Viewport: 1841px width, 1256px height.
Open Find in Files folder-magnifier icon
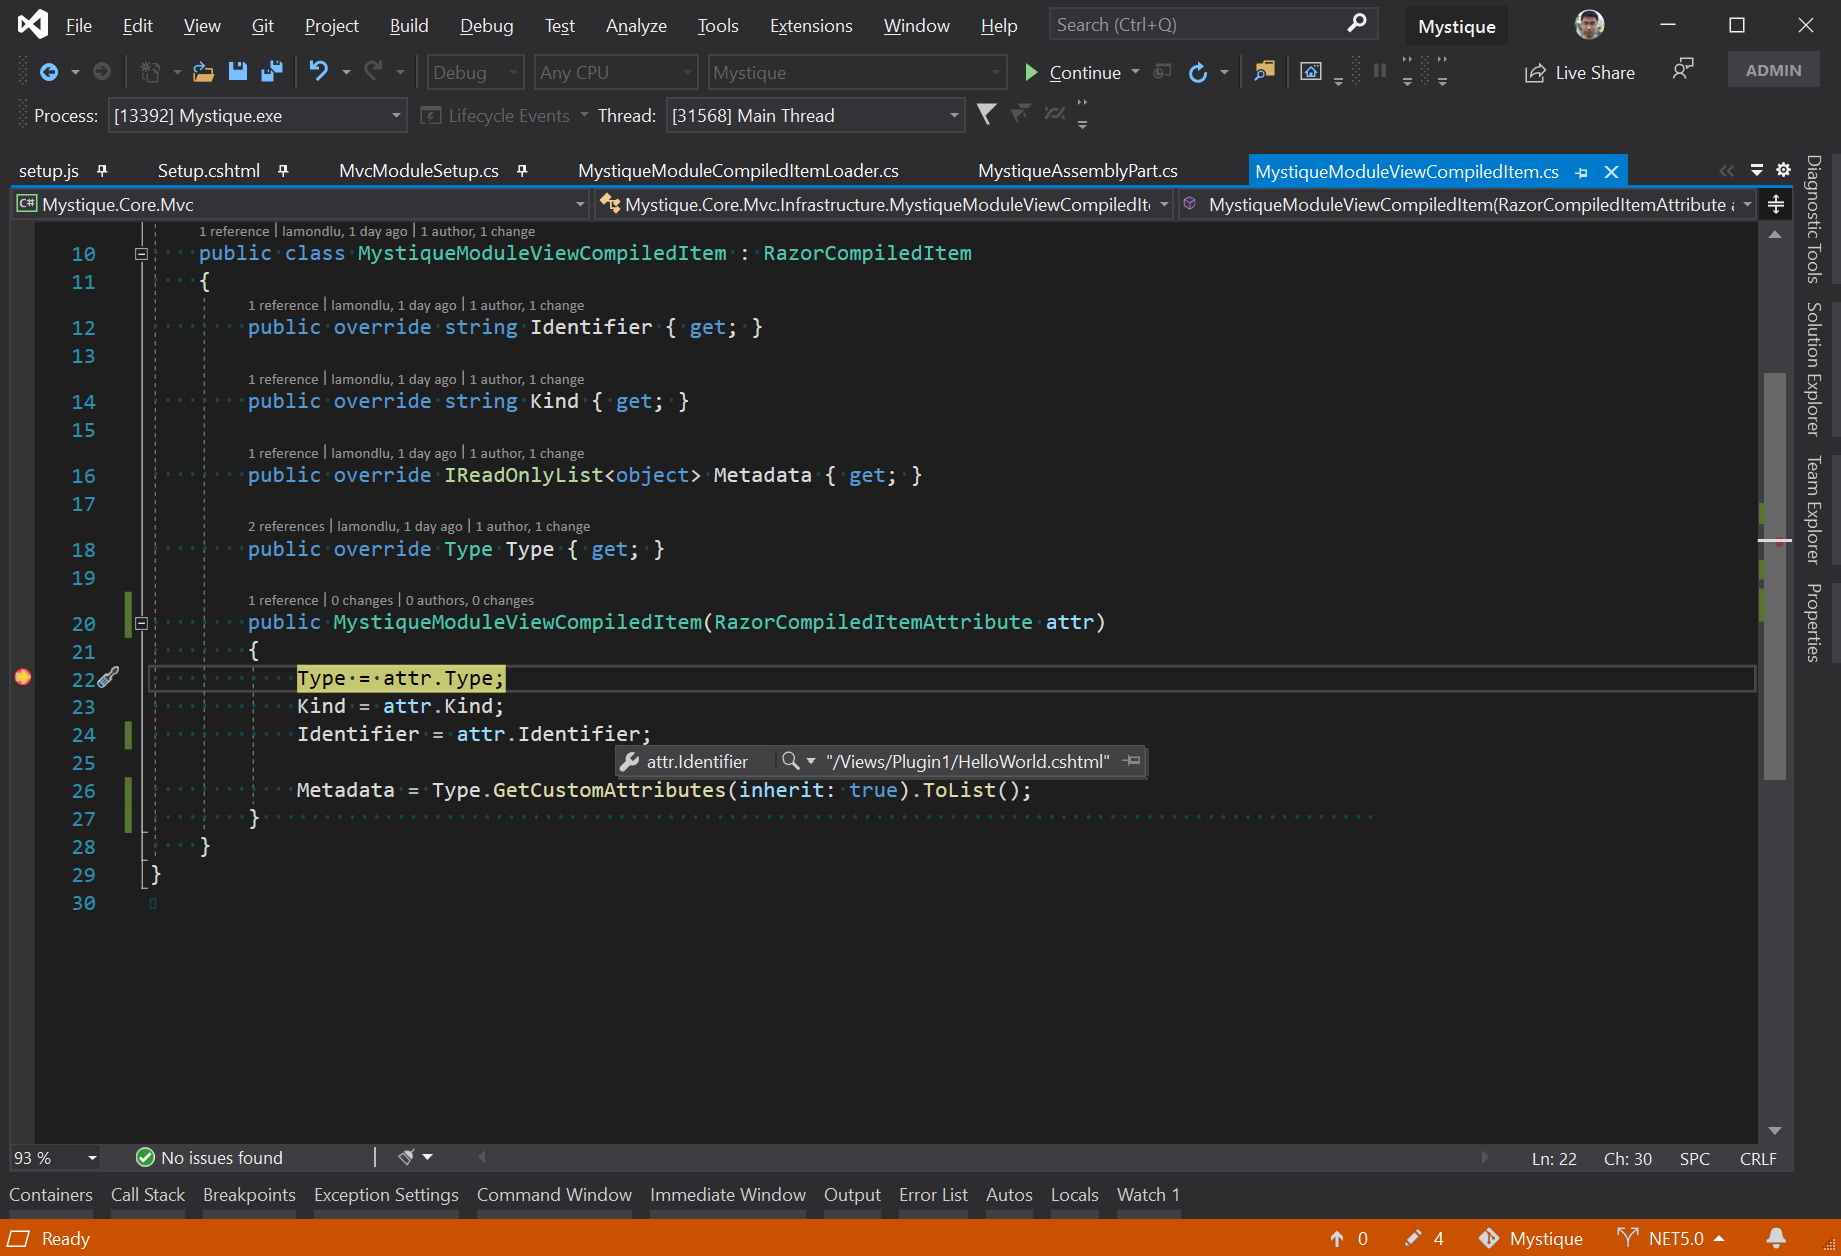1265,71
